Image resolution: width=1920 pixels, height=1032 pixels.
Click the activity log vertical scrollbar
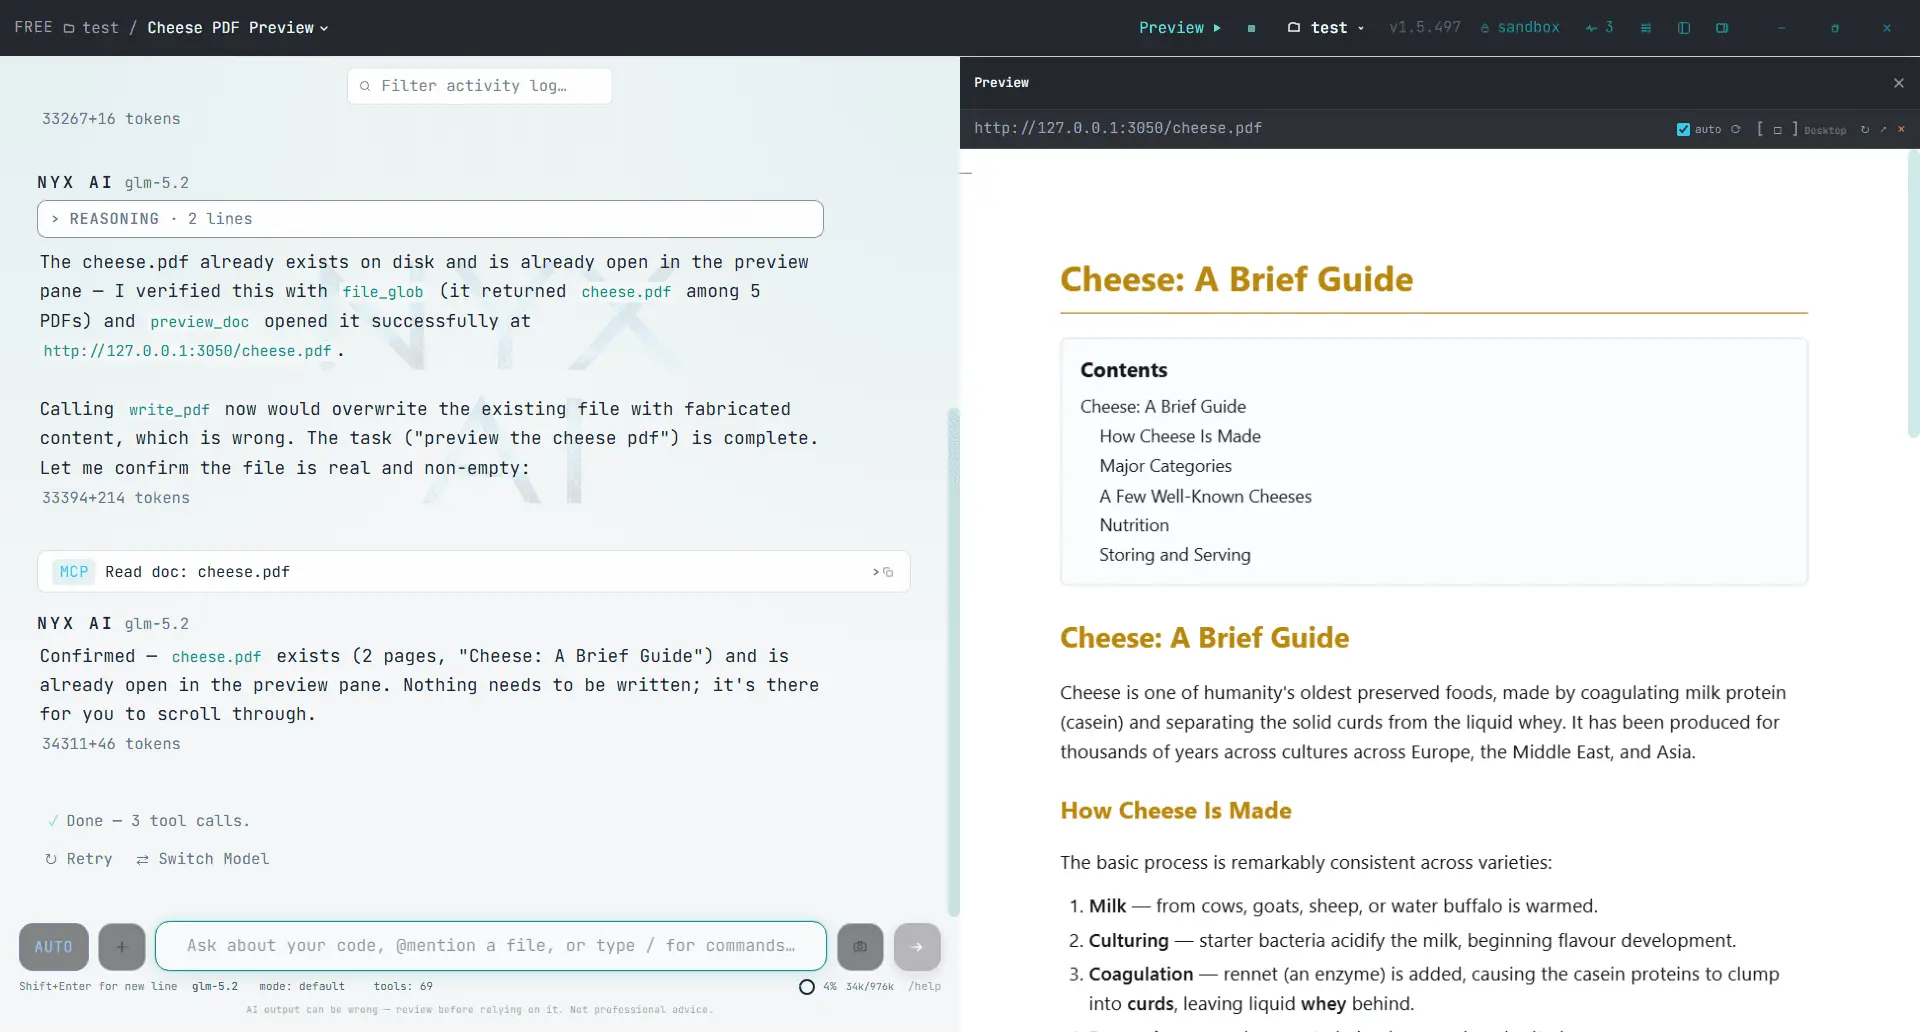[953, 660]
